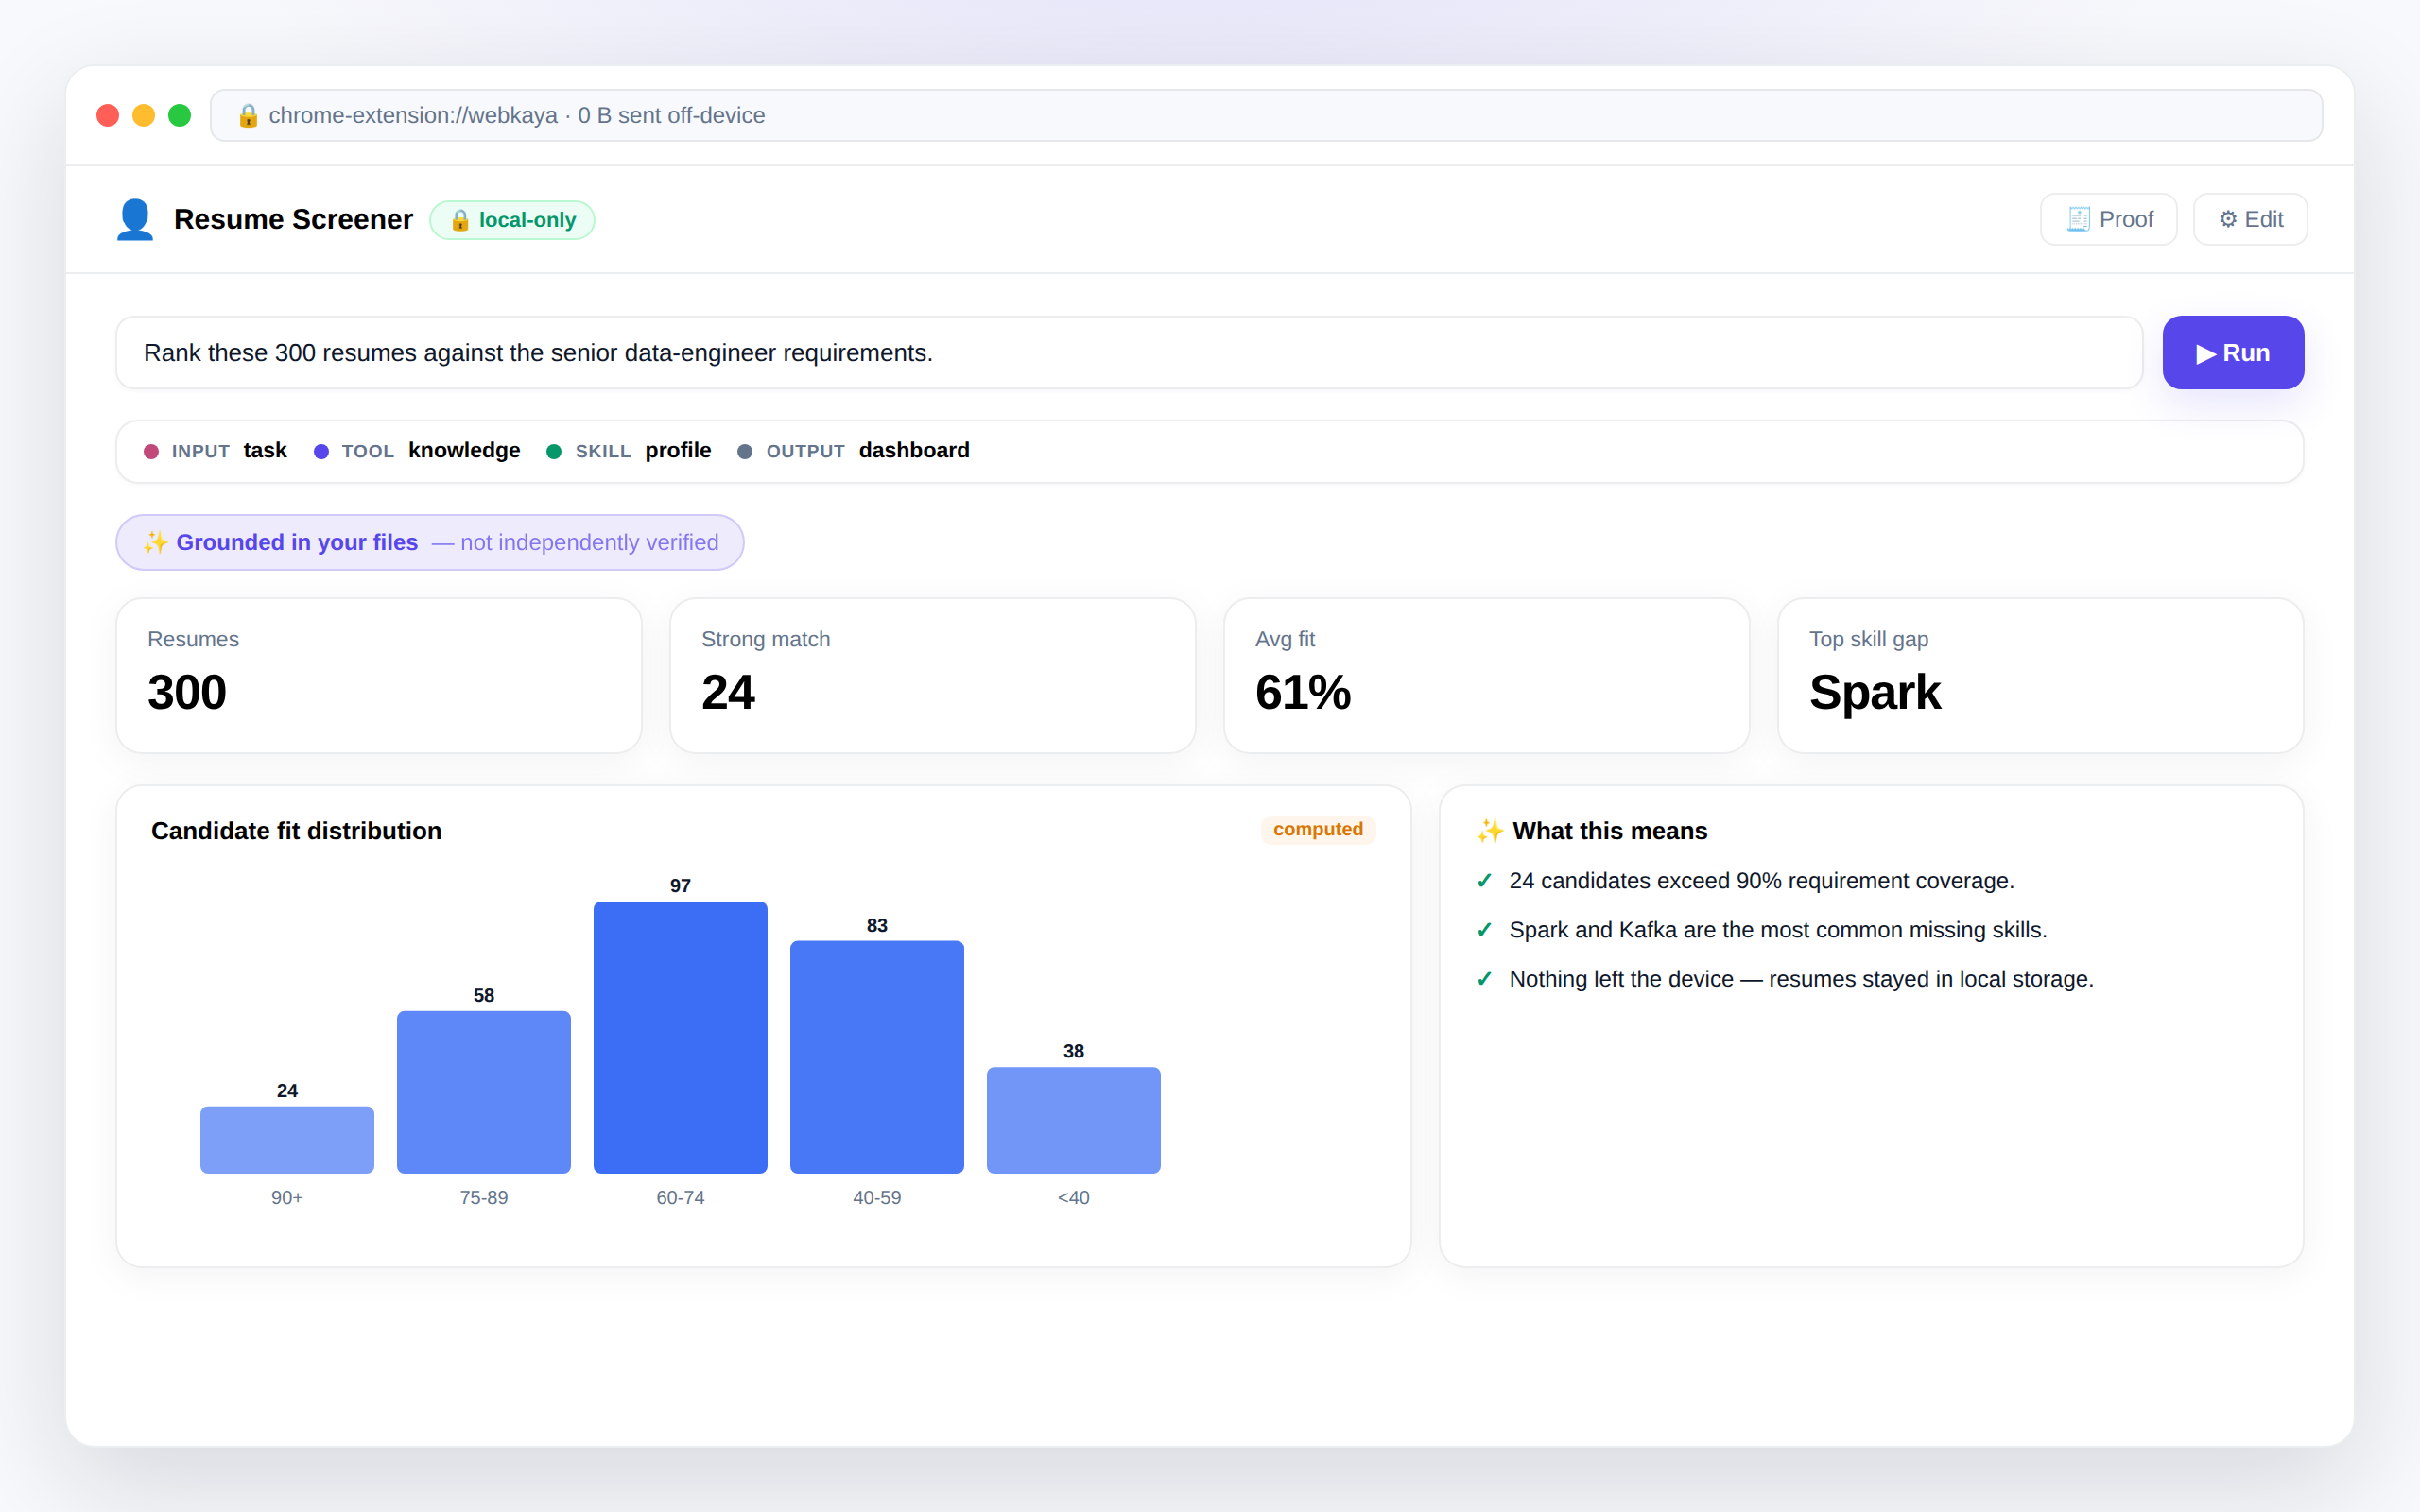The image size is (2420, 1512).
Task: Click the purple Run button
Action: point(2233,353)
